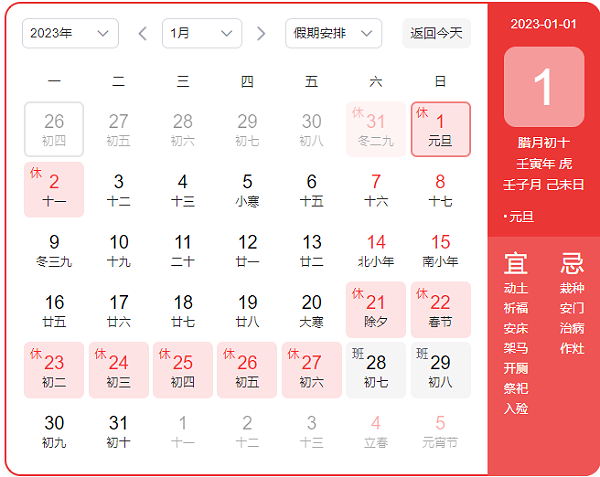Click the 返回今天 button
The width and height of the screenshot is (600, 477).
436,33
